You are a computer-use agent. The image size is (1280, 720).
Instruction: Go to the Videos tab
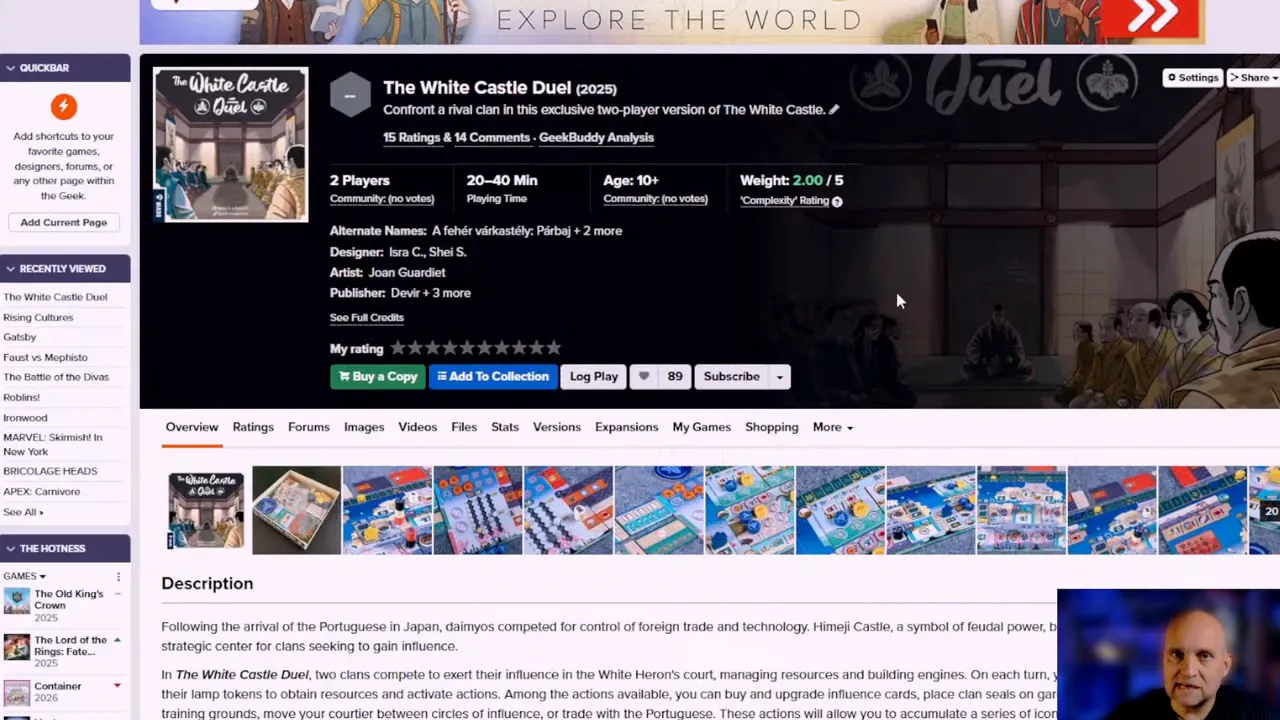[x=418, y=427]
